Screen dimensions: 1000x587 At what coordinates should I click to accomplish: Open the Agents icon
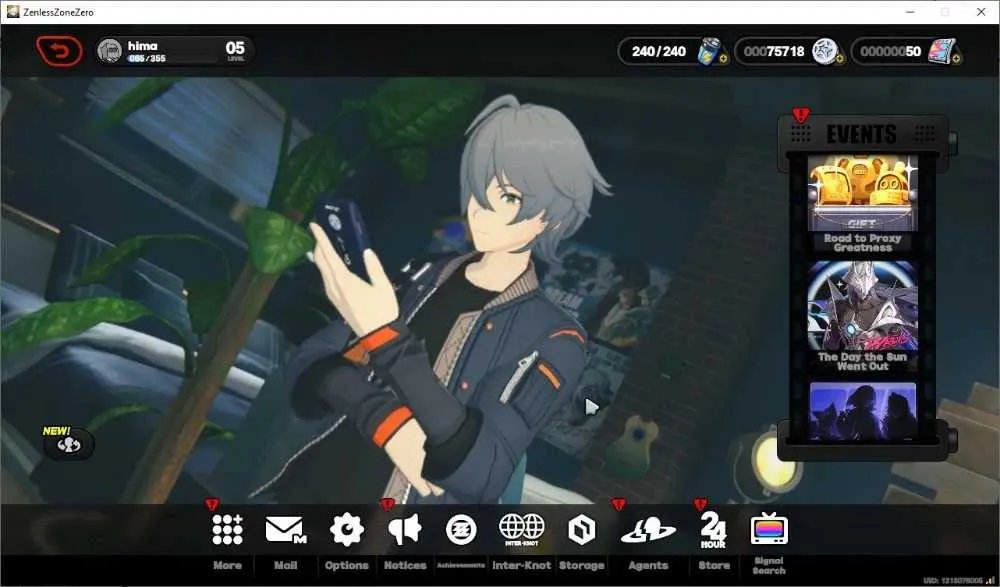(648, 530)
